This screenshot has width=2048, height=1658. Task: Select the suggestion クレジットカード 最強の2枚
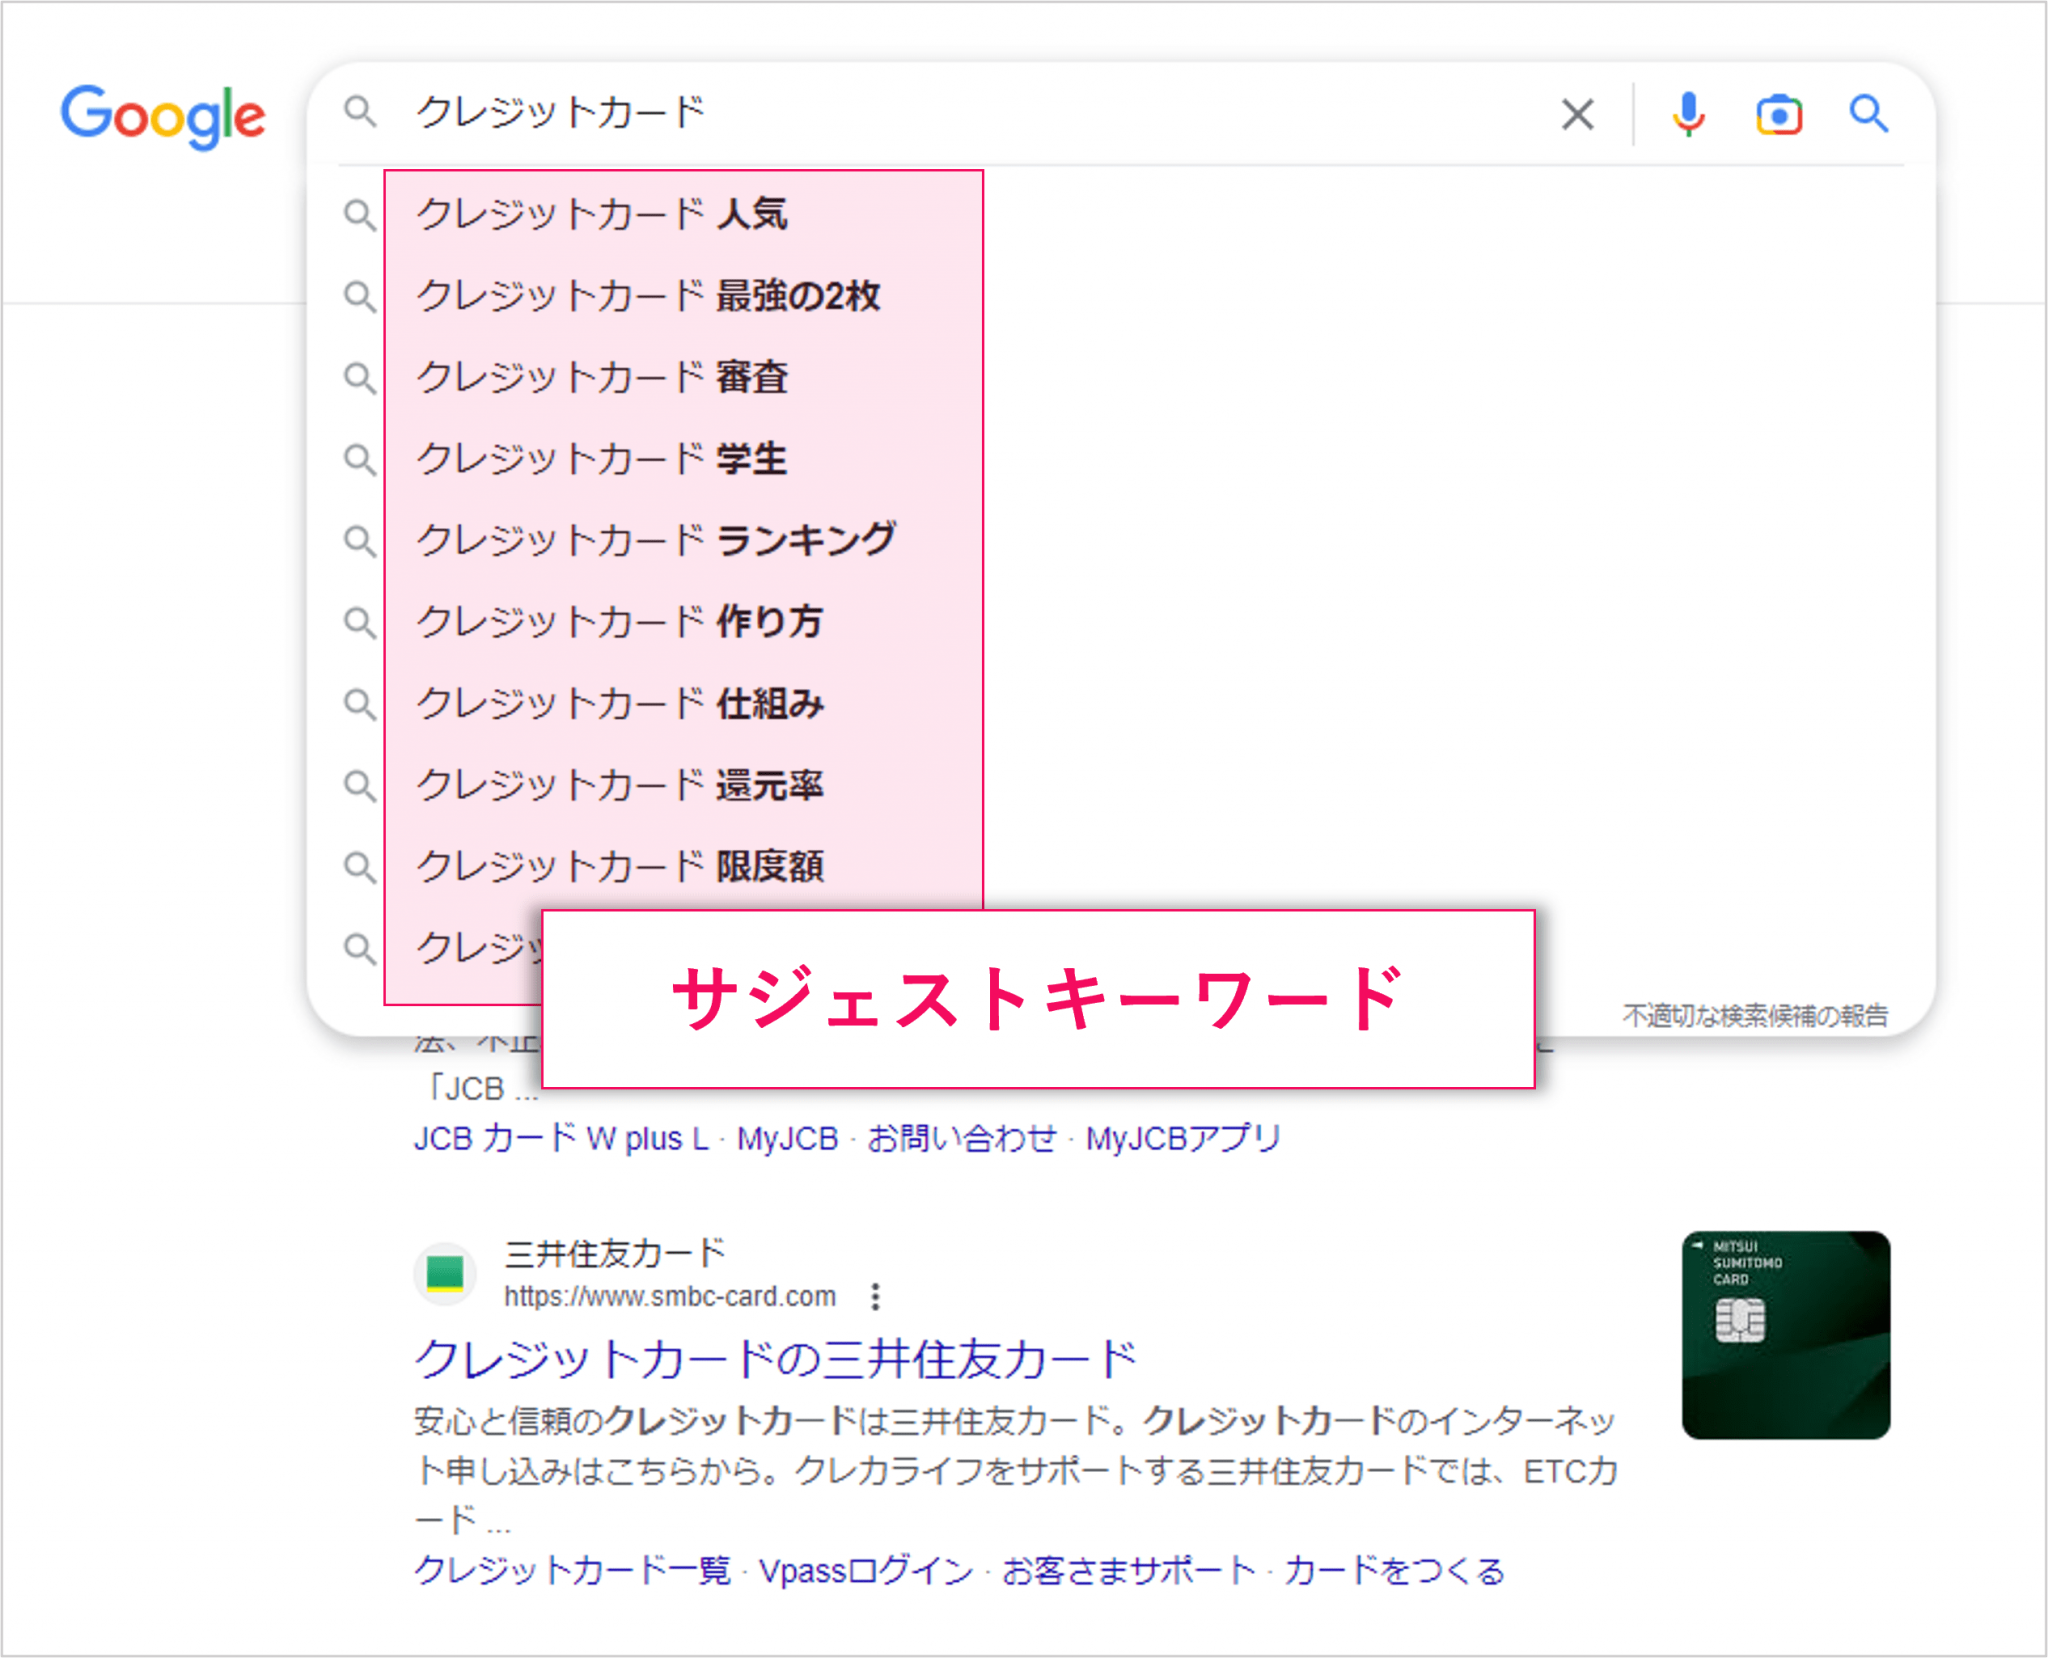pyautogui.click(x=648, y=296)
